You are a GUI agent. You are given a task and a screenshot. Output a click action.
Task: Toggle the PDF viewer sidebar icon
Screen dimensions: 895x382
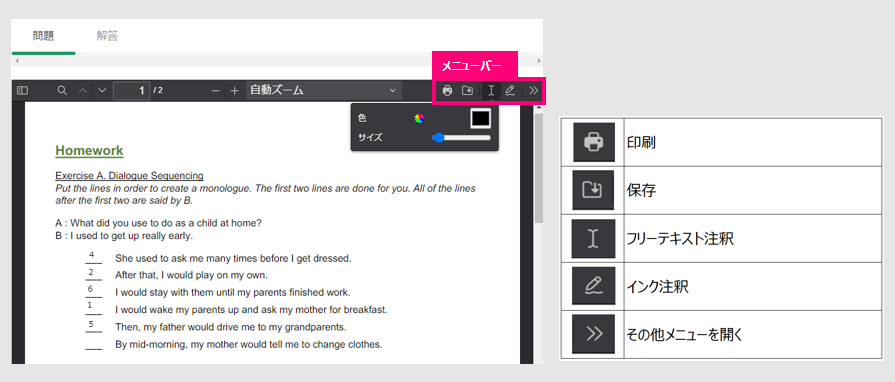click(22, 90)
